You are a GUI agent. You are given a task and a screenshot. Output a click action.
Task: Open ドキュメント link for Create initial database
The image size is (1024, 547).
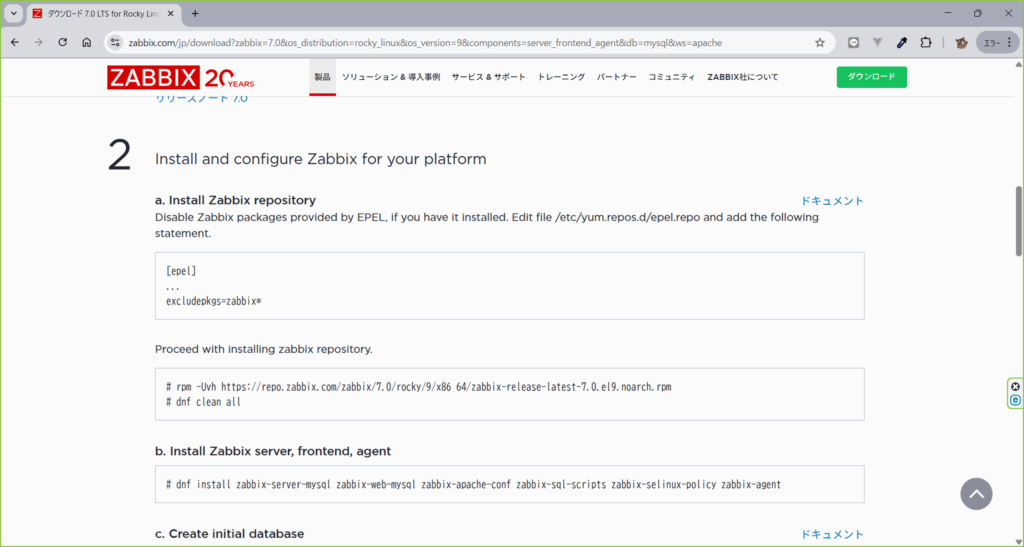tap(832, 535)
